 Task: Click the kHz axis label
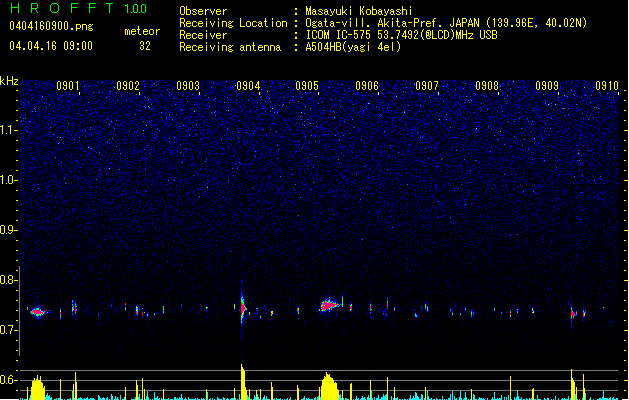tap(9, 81)
